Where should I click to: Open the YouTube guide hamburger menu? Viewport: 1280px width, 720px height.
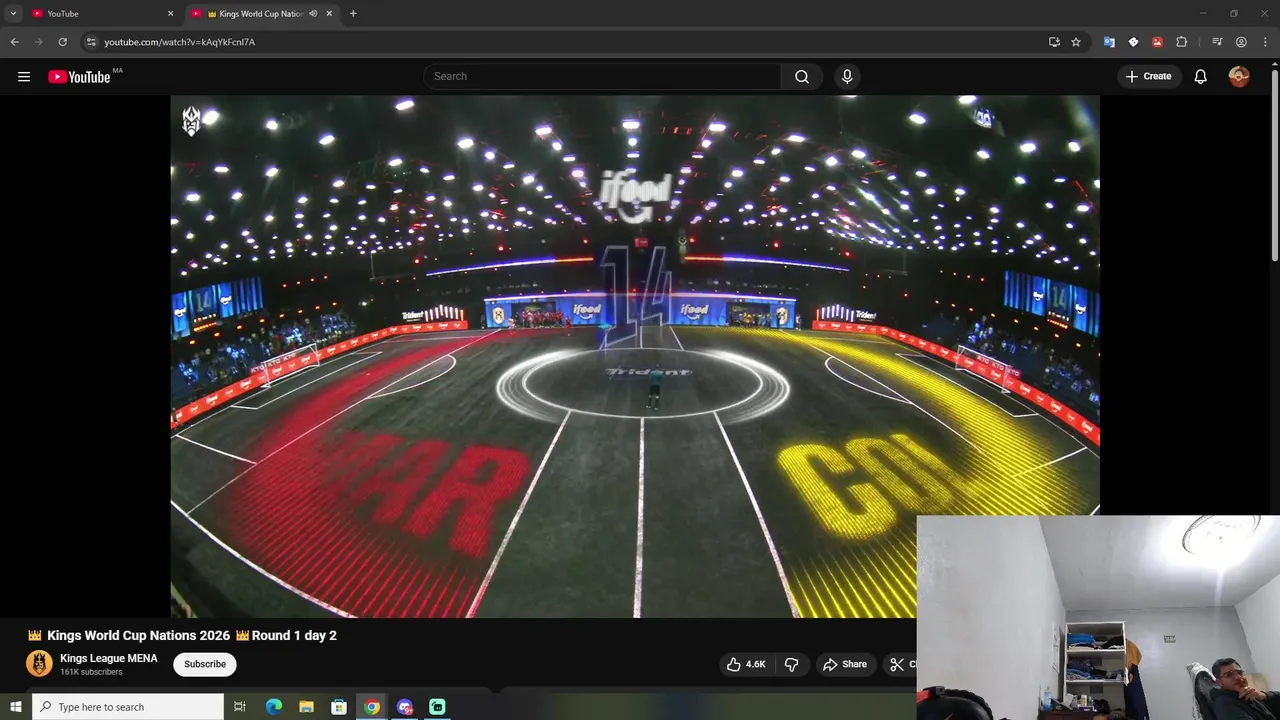(x=24, y=77)
